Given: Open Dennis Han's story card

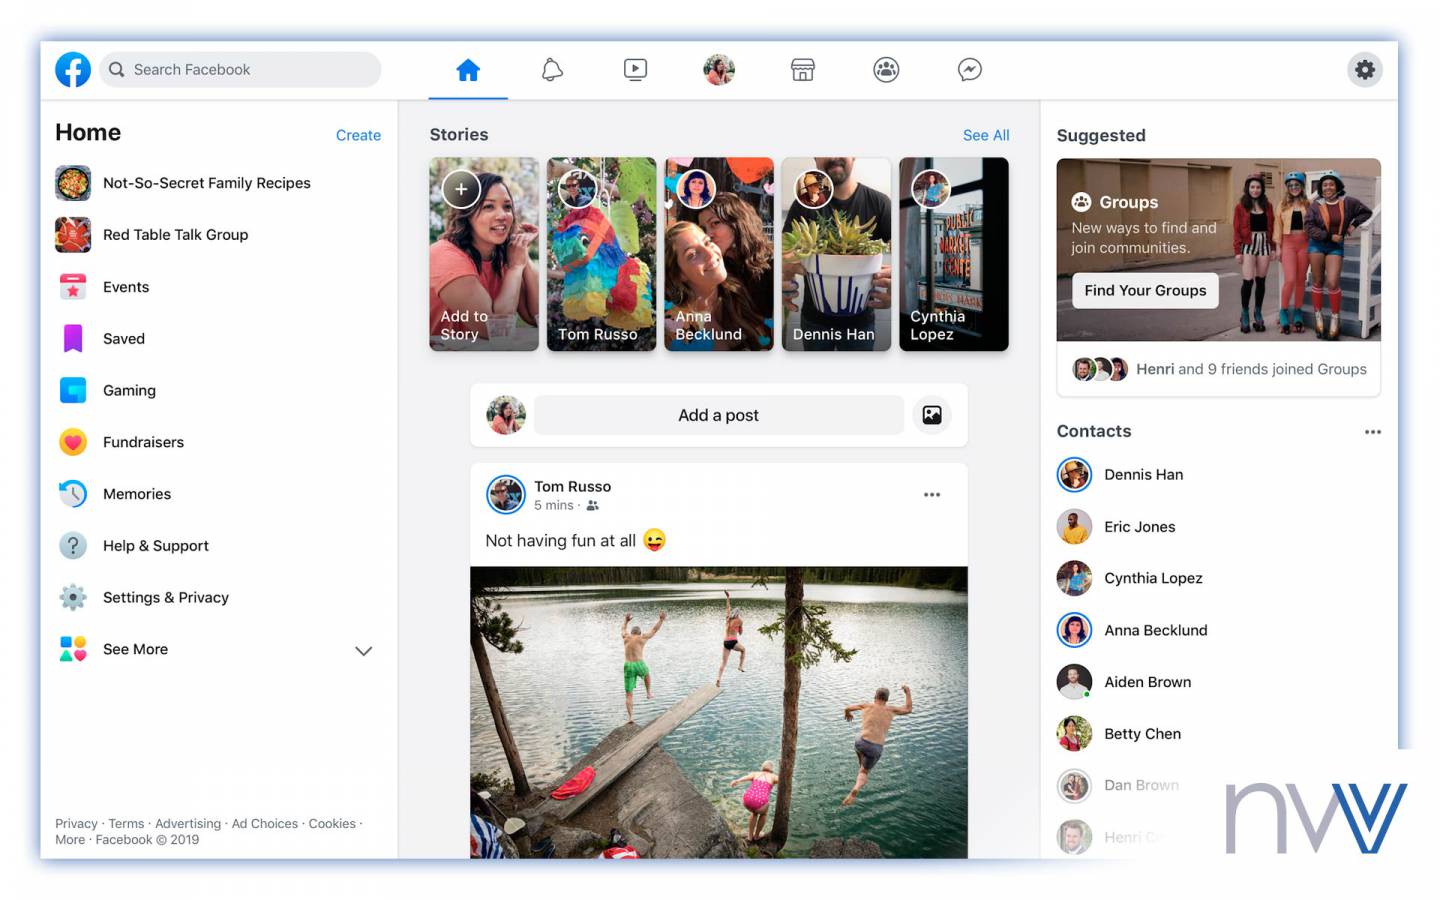Looking at the screenshot, I should pos(836,254).
